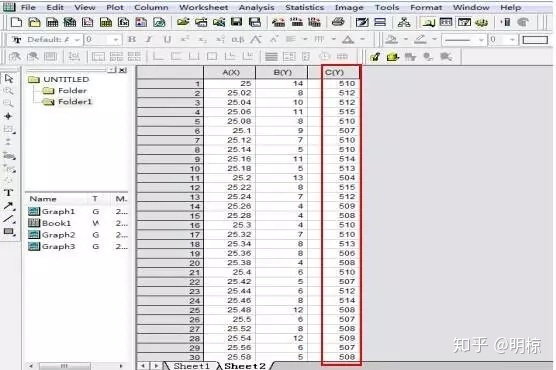The height and width of the screenshot is (370, 556).
Task: Open the Plot menu
Action: point(115,7)
